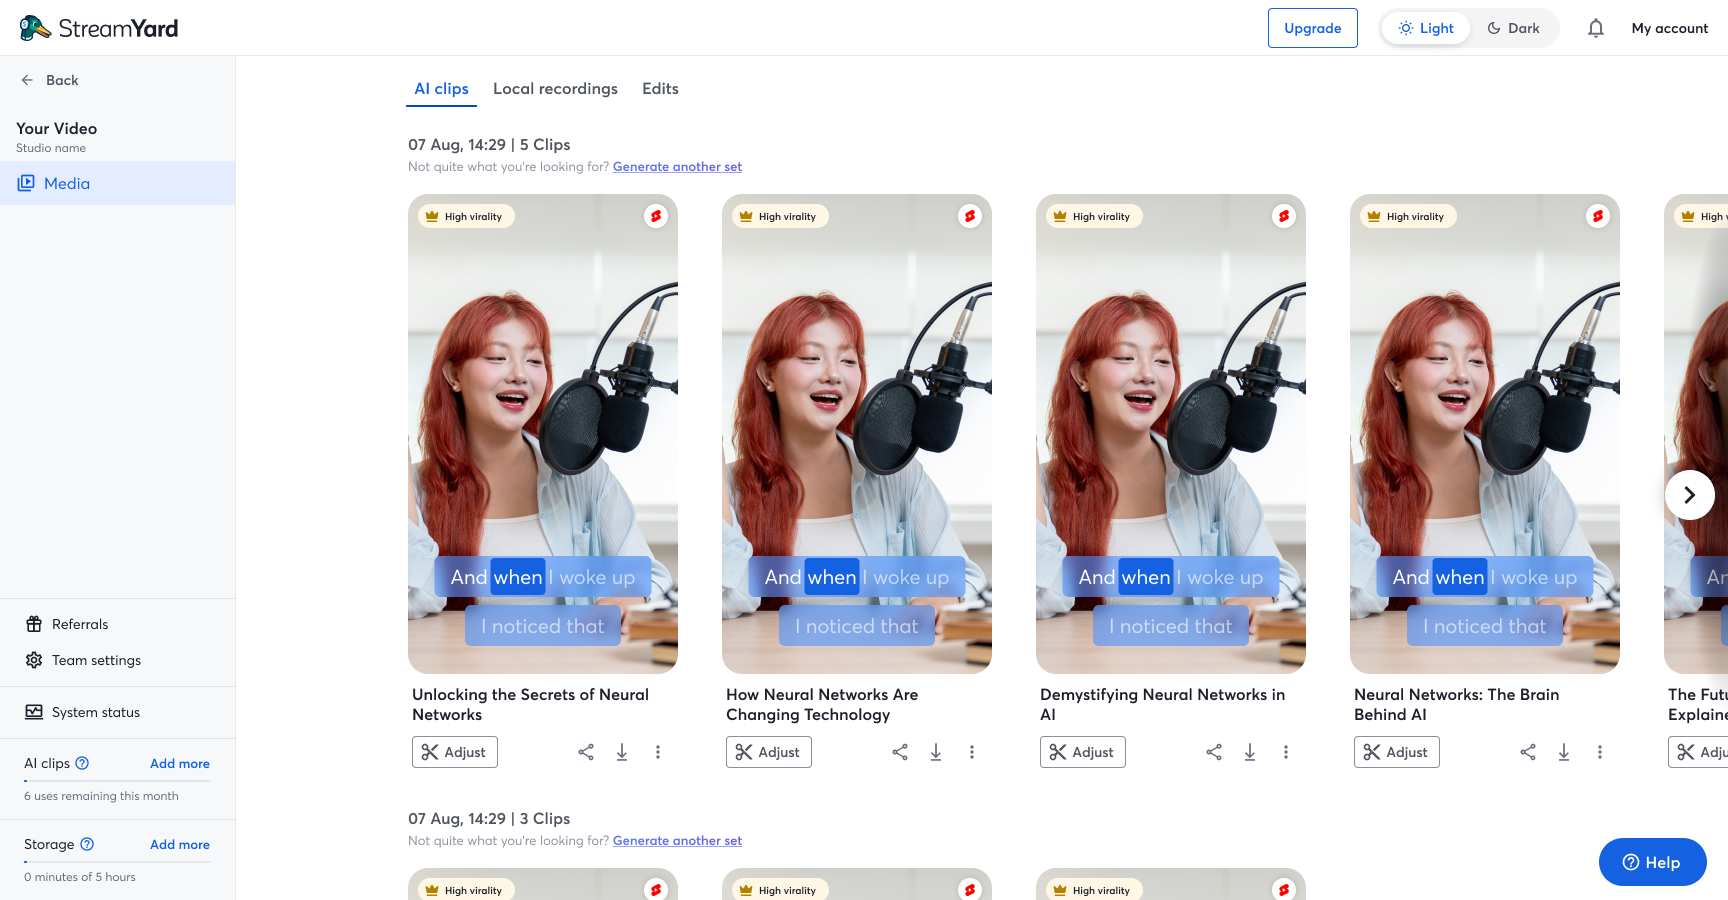Switch to the AI clips tab
Screen dimensions: 1728x900
pos(442,89)
